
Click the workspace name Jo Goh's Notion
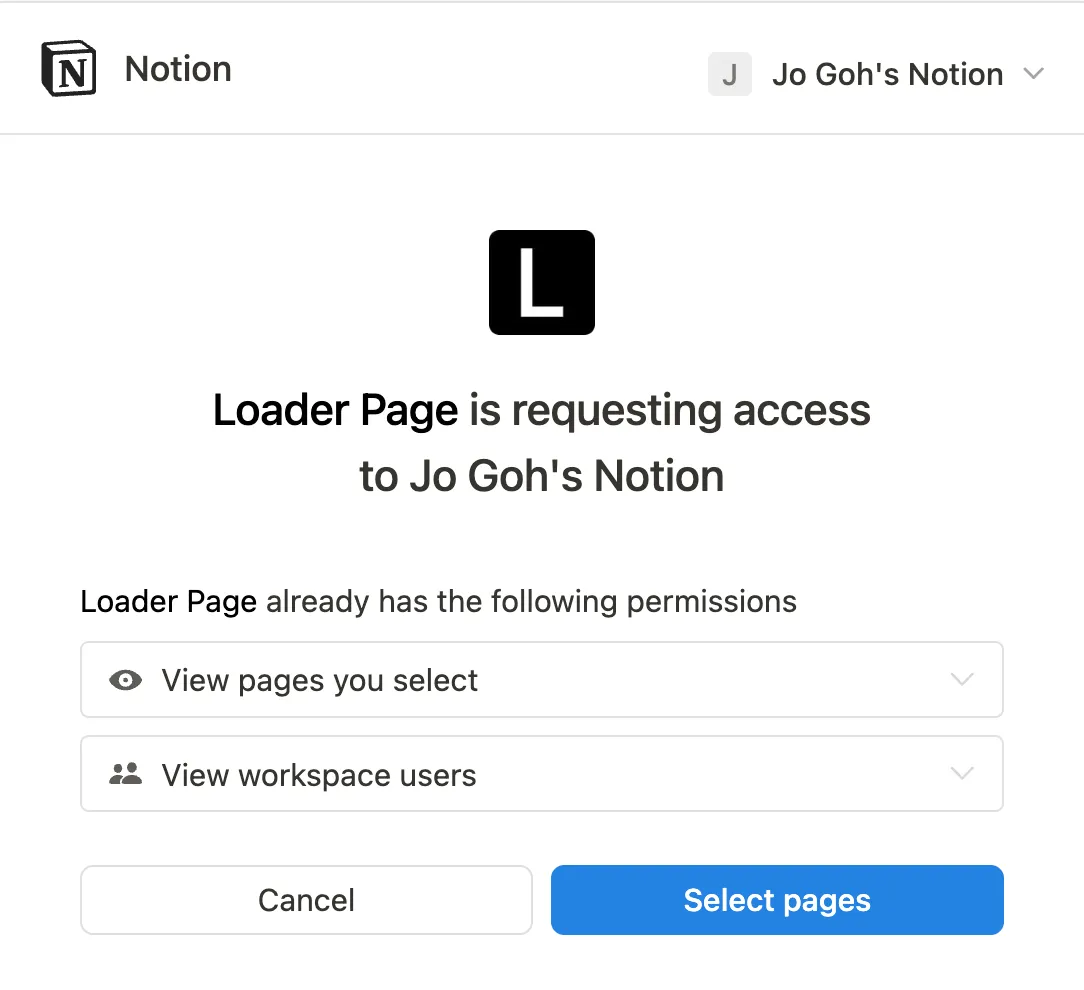pyautogui.click(x=887, y=74)
